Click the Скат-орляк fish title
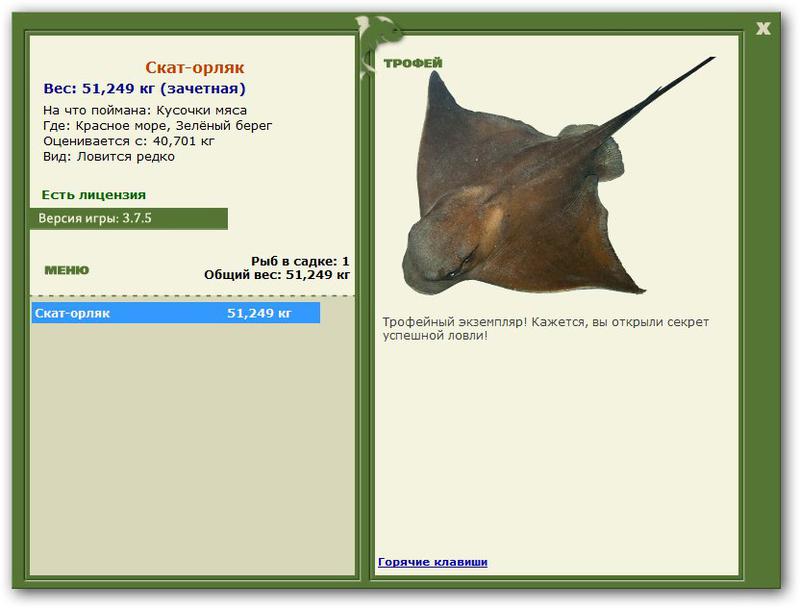The width and height of the screenshot is (800, 608). (195, 67)
